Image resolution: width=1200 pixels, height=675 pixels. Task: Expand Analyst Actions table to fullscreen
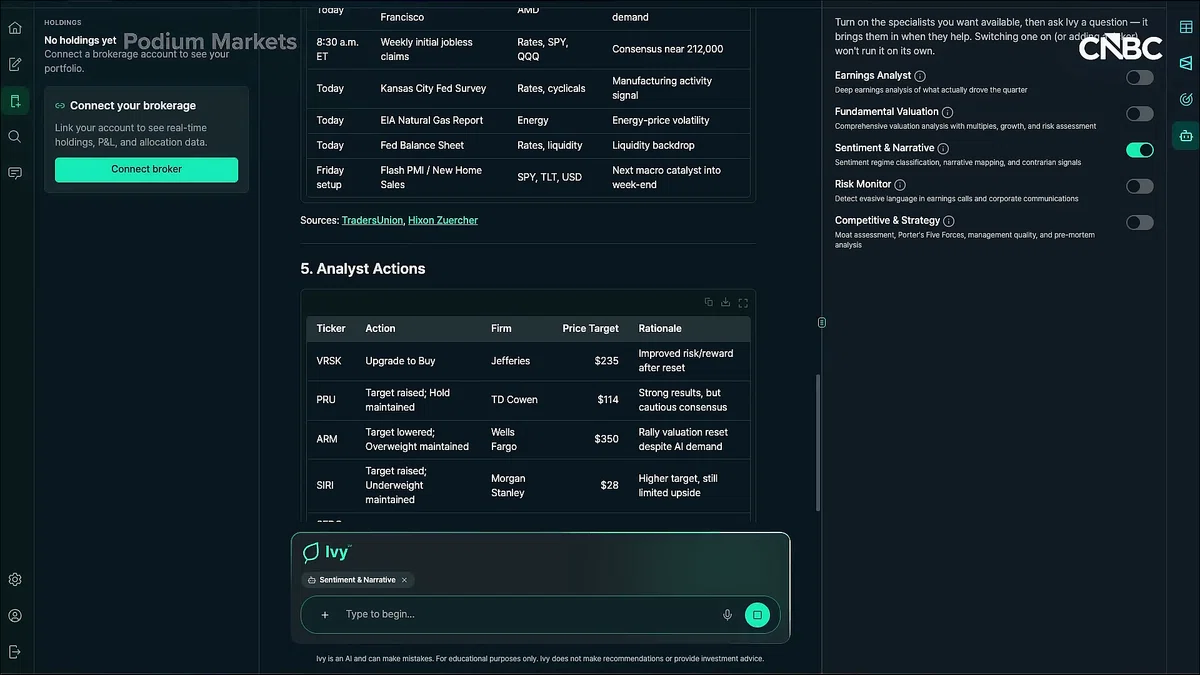743,302
